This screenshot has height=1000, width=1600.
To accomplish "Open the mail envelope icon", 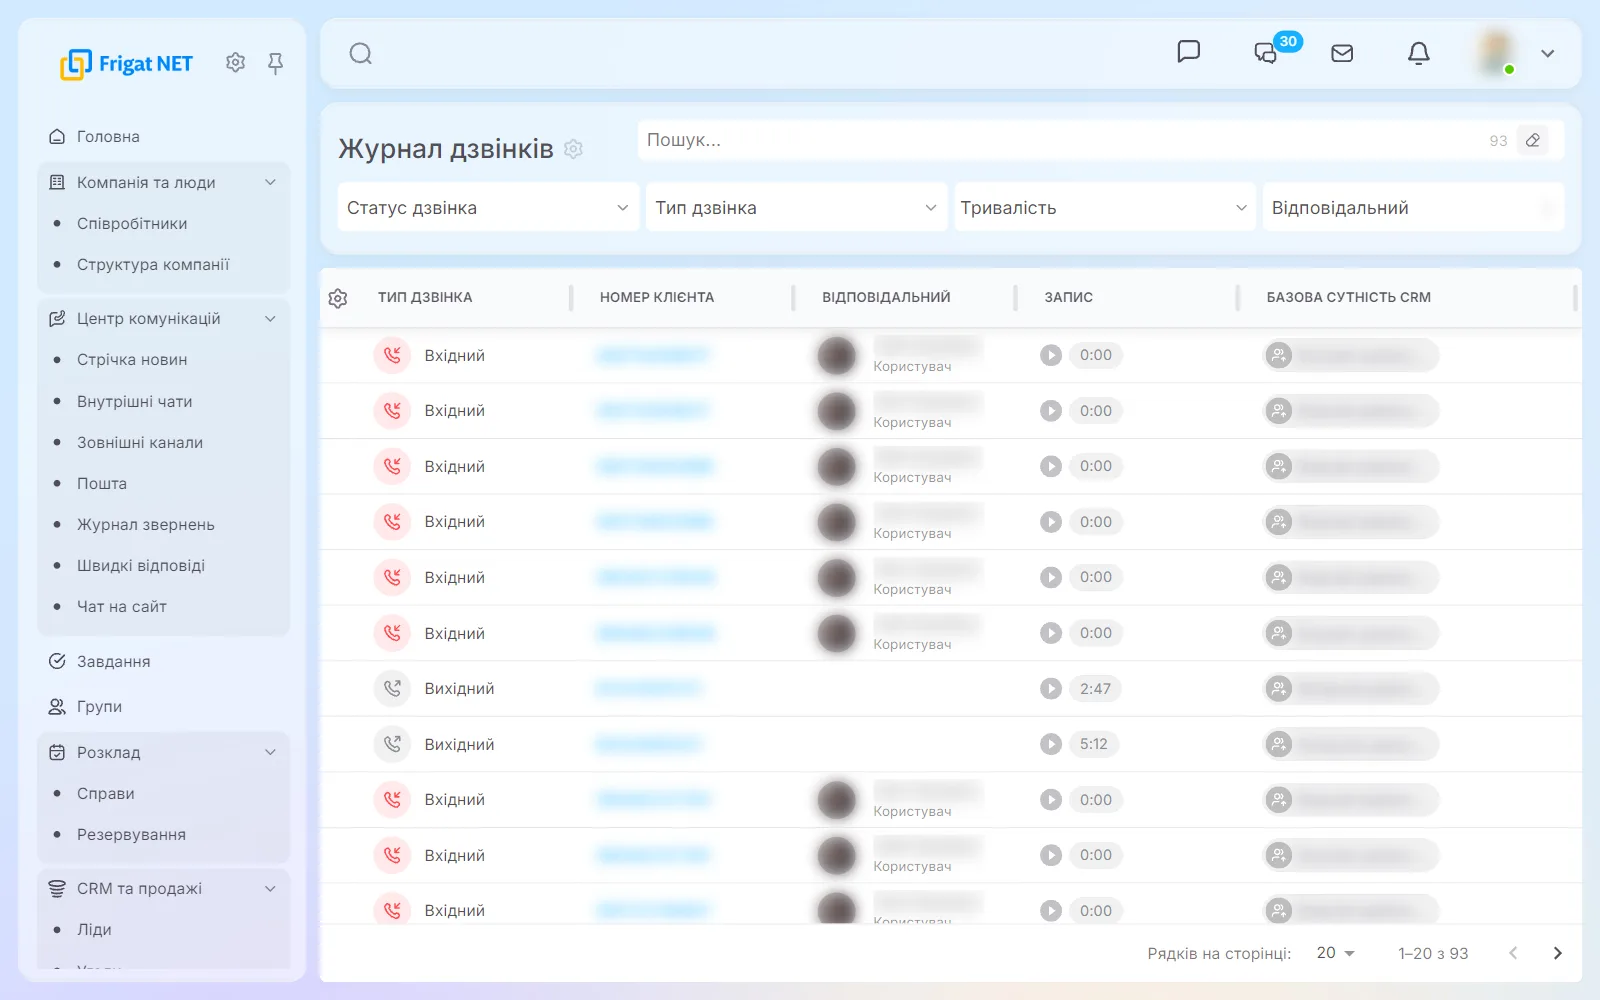I will point(1342,53).
